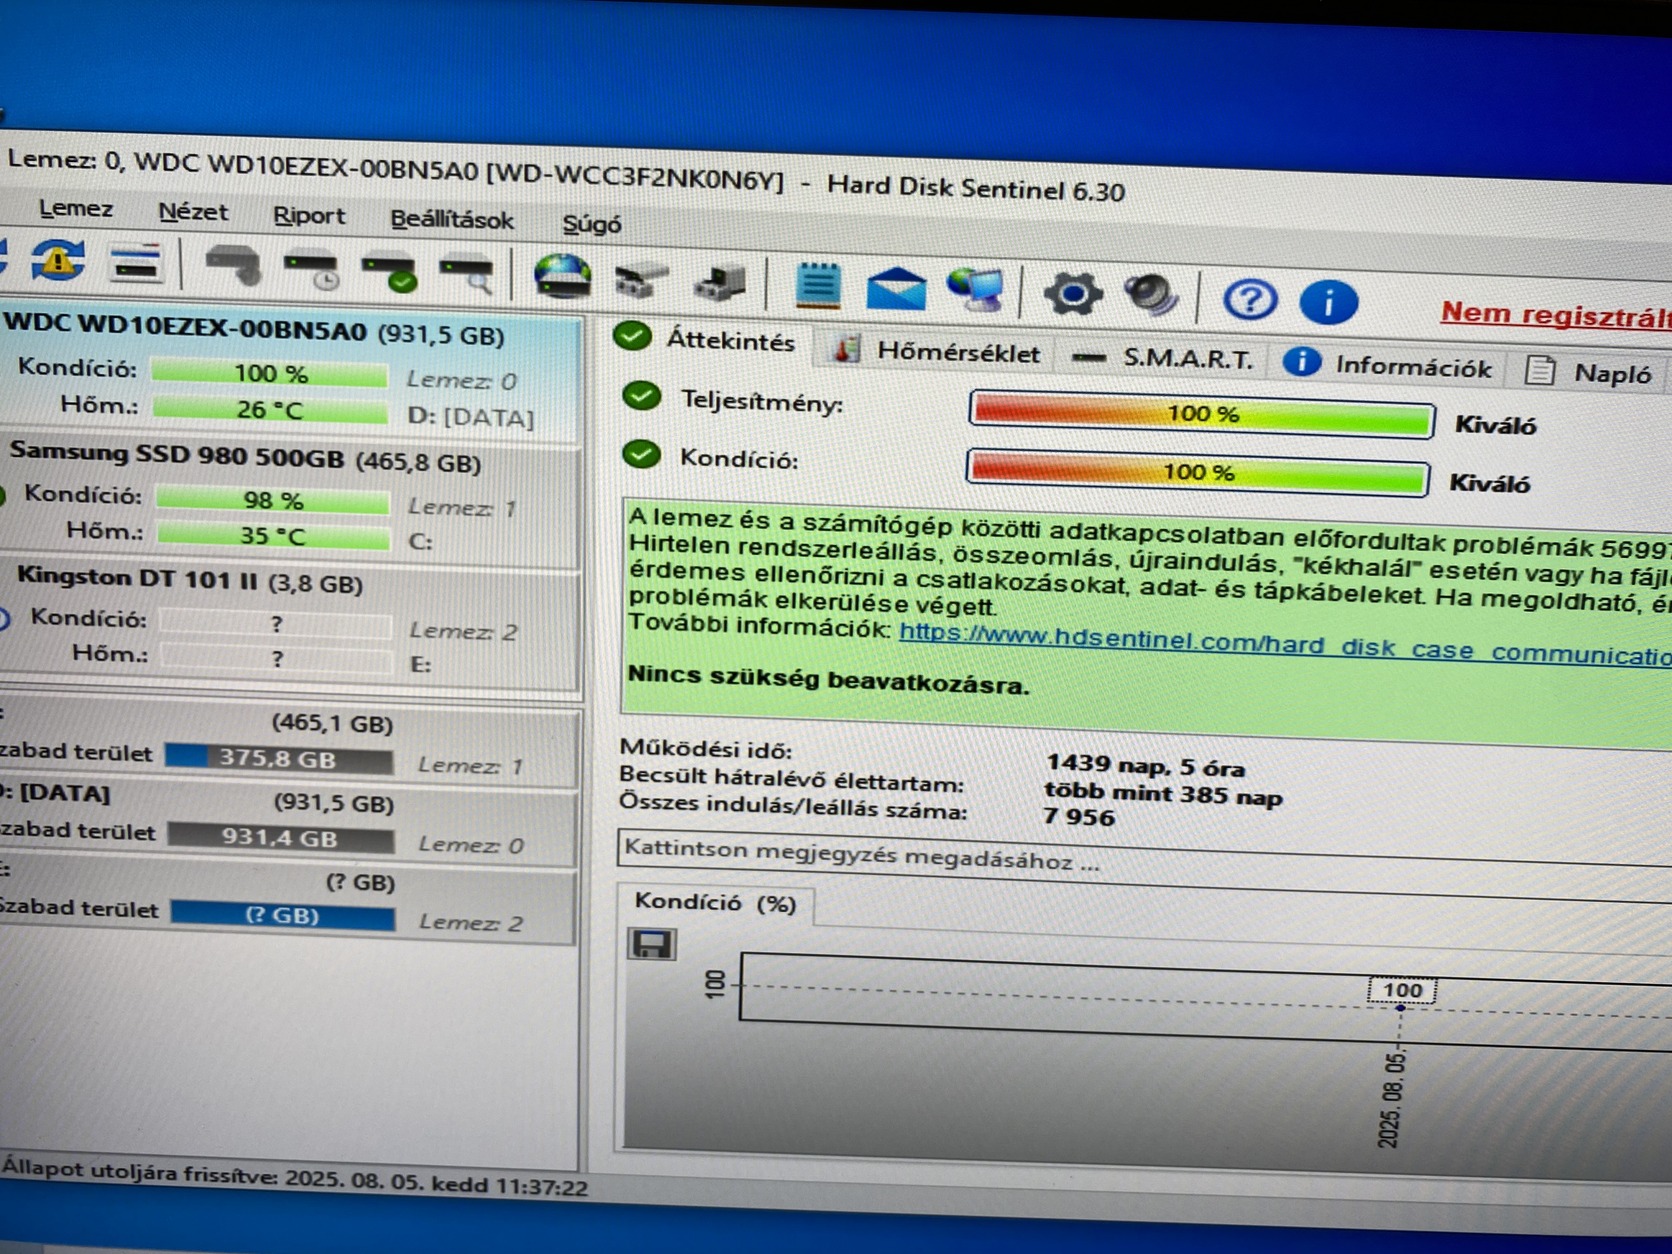Click the networked monitors toolbar icon
This screenshot has height=1254, width=1672.
tap(975, 290)
